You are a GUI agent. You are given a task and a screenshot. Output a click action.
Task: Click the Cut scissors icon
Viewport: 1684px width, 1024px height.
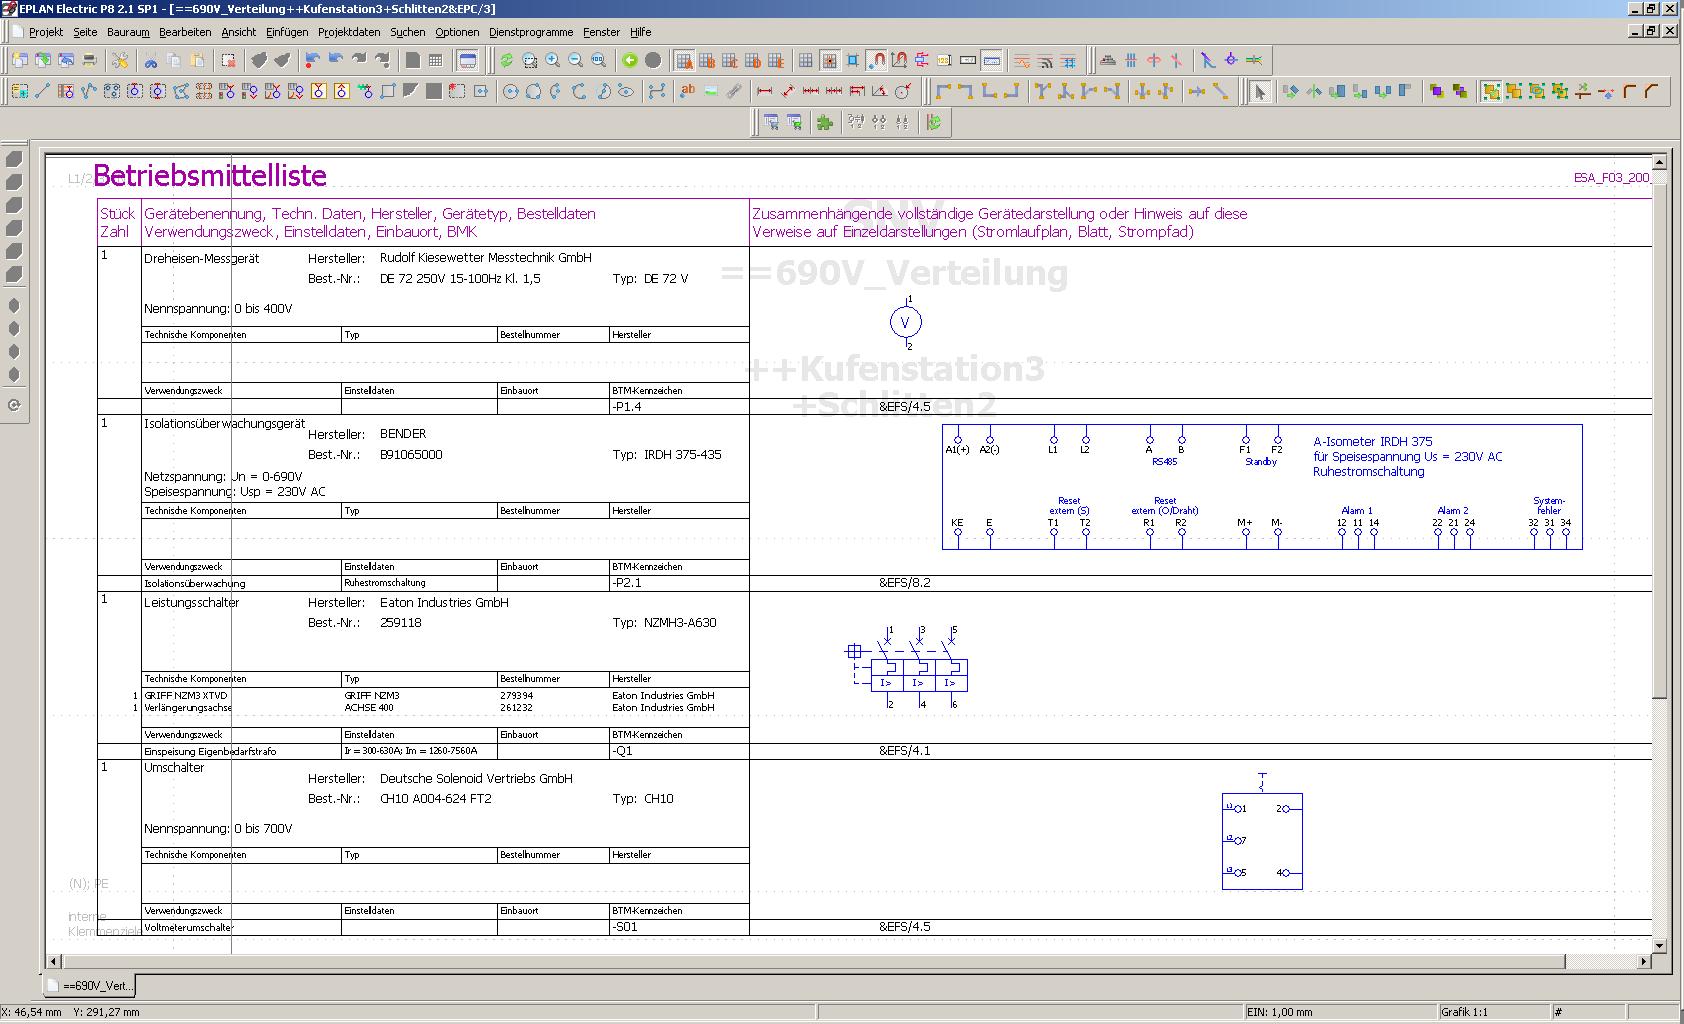151,60
